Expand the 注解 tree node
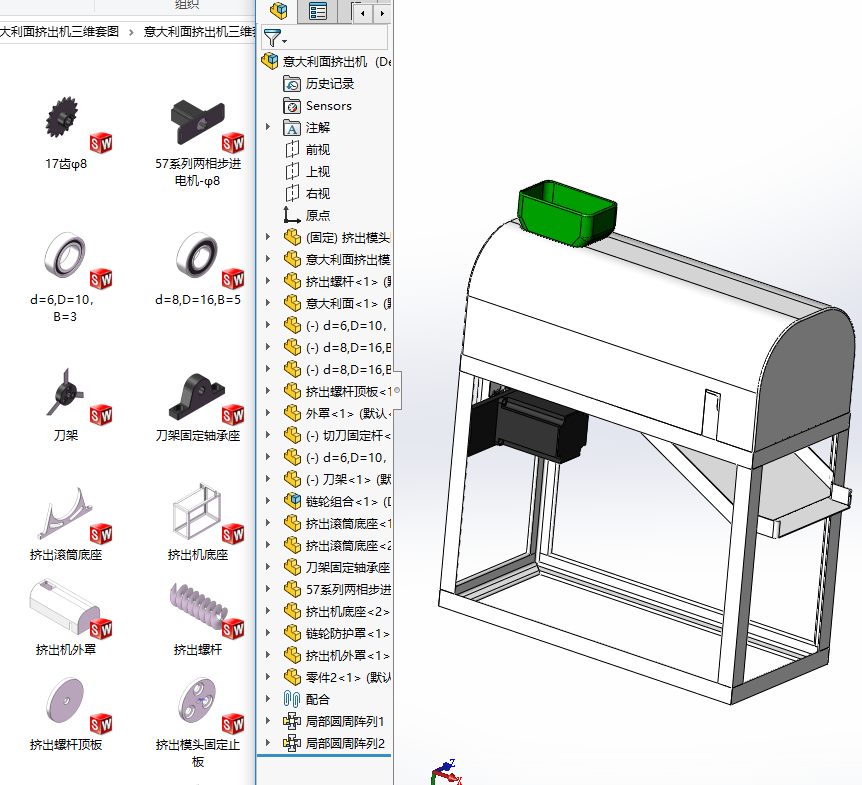The image size is (862, 785). coord(268,127)
